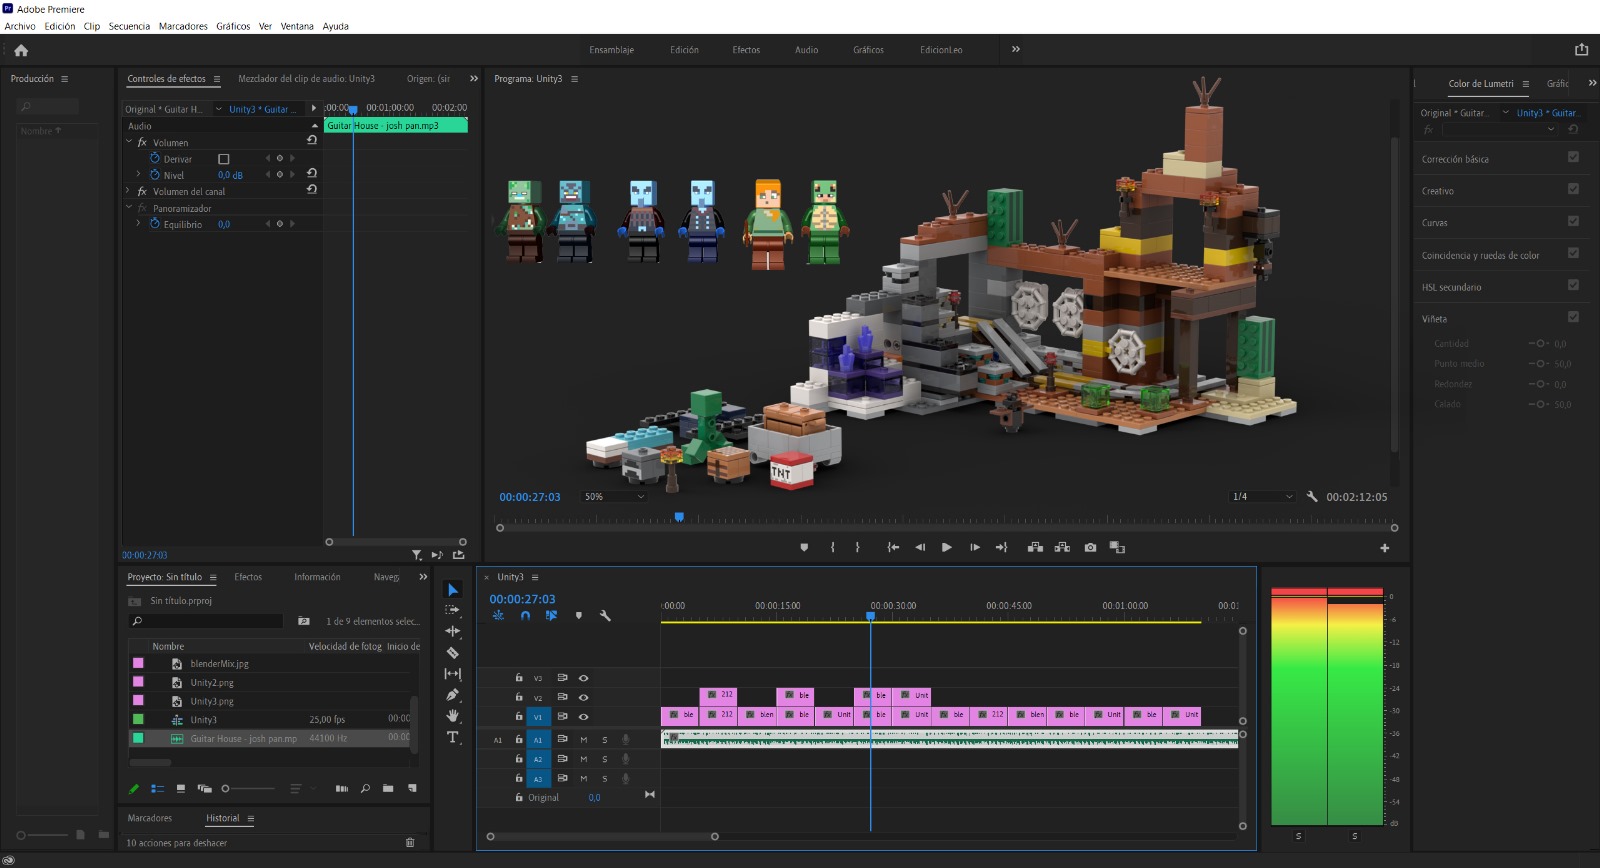Go to the Home screen
This screenshot has height=868, width=1600.
[21, 50]
